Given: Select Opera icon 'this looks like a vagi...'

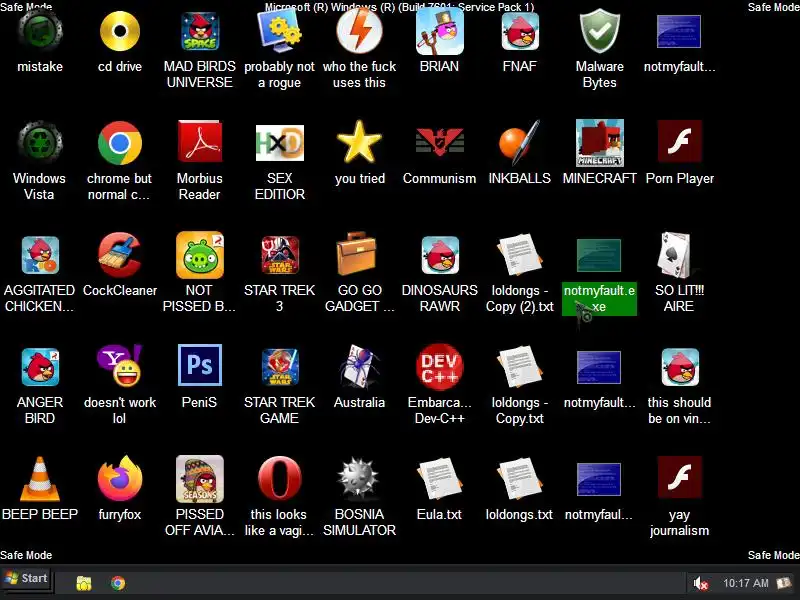Looking at the screenshot, I should pos(280,478).
